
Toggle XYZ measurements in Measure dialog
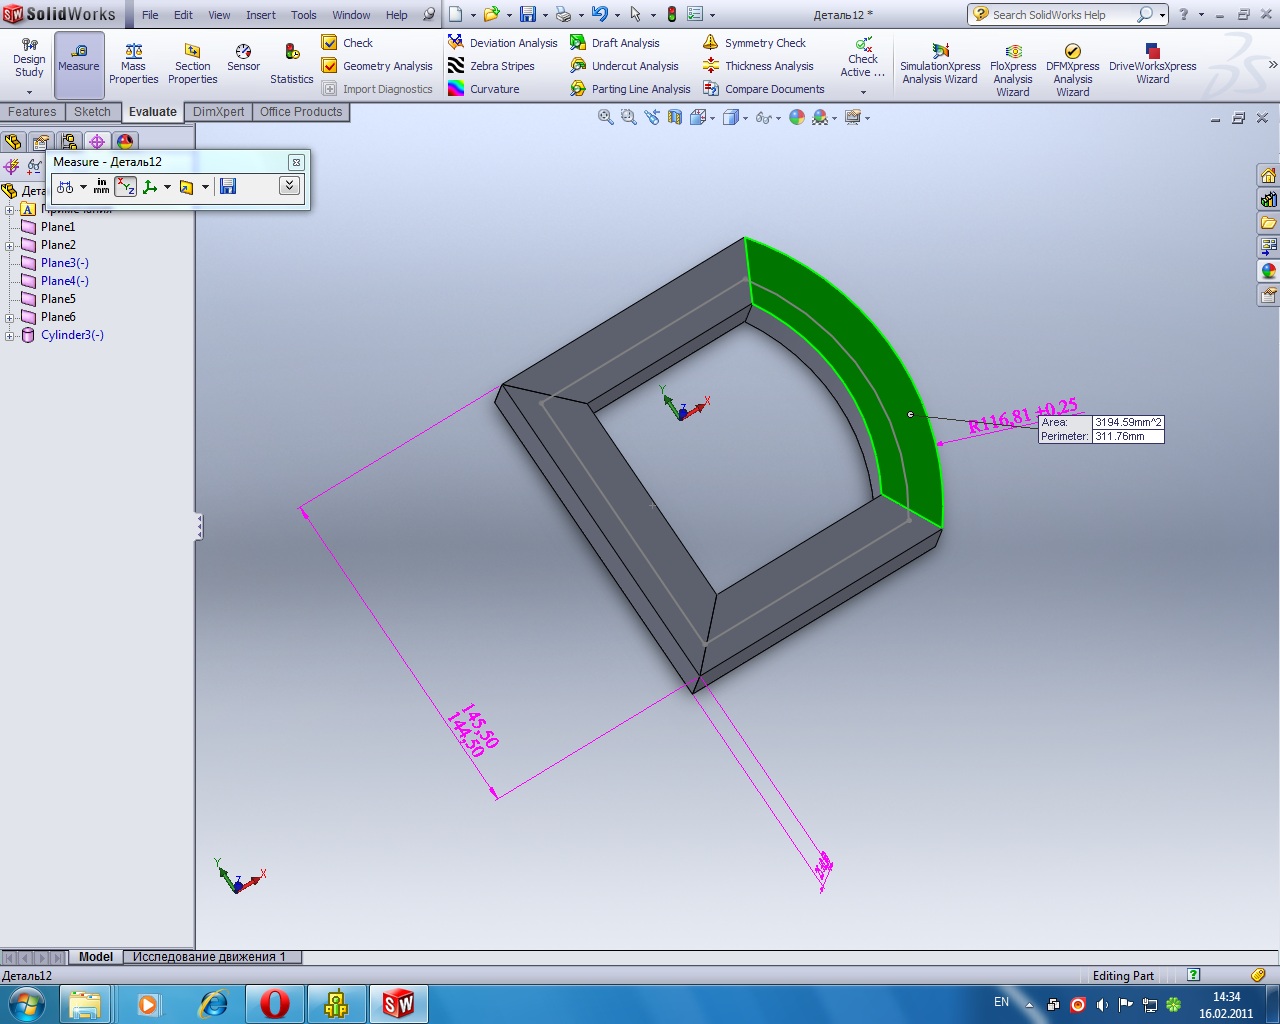pos(125,187)
